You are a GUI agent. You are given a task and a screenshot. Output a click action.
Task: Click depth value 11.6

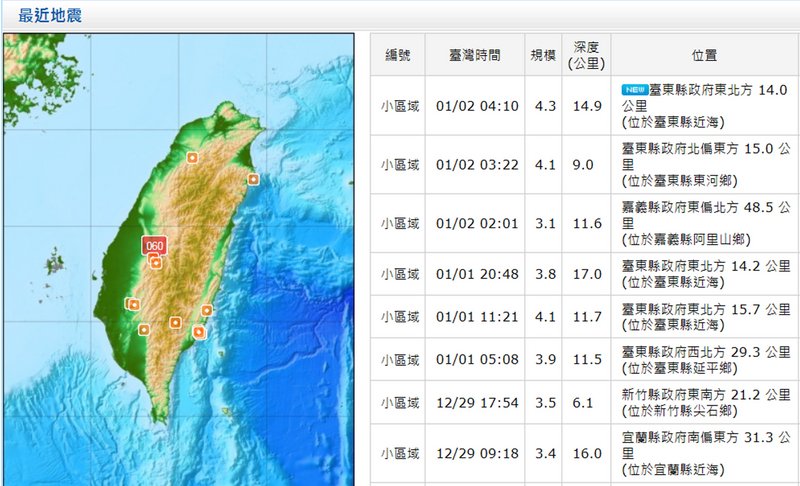[x=587, y=223]
